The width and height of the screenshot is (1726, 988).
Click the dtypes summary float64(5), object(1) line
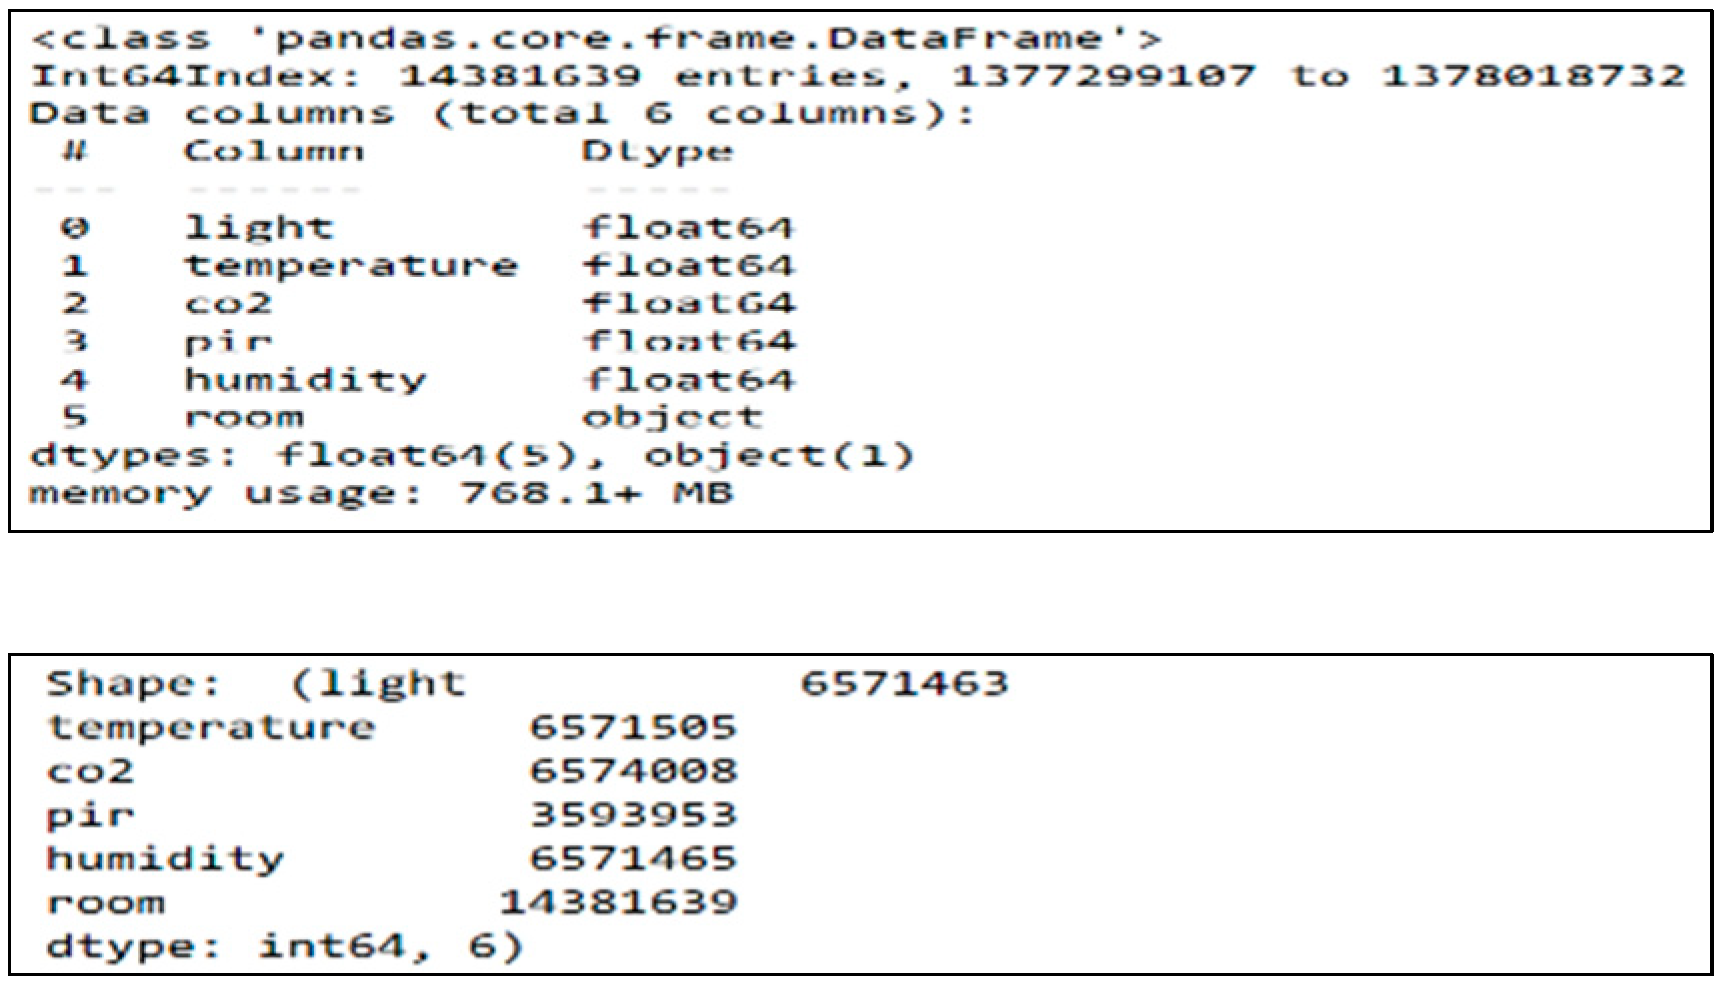tap(471, 456)
